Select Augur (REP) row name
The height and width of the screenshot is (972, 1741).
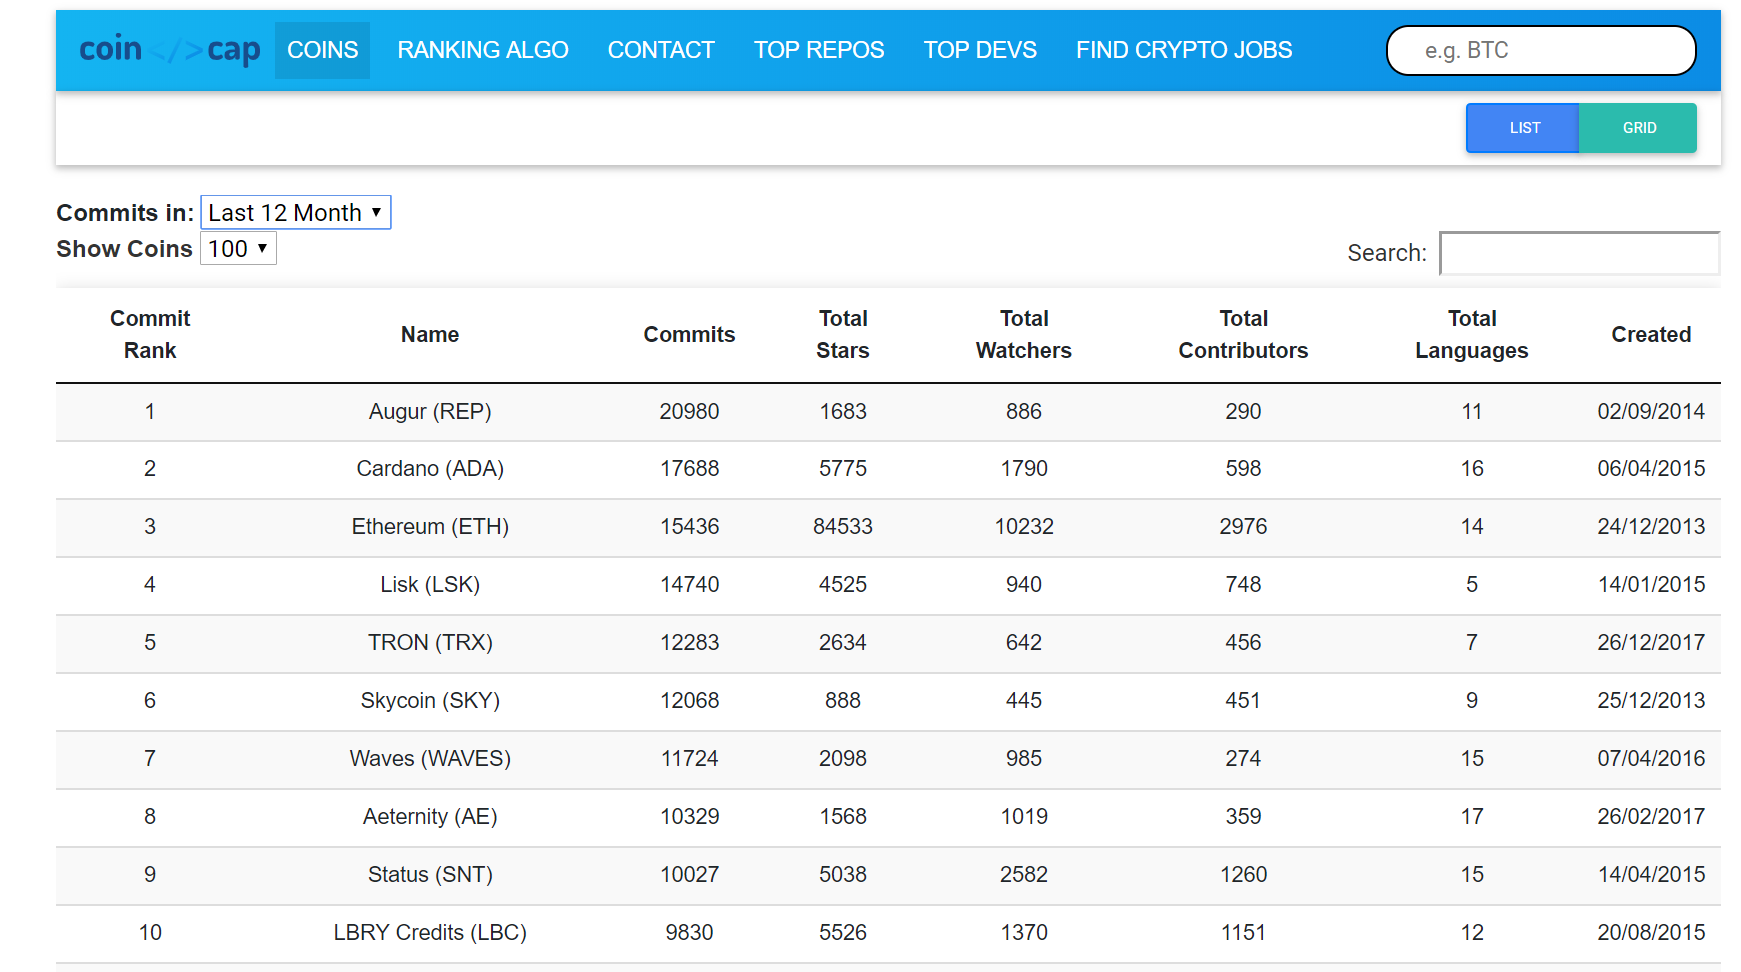coord(430,412)
